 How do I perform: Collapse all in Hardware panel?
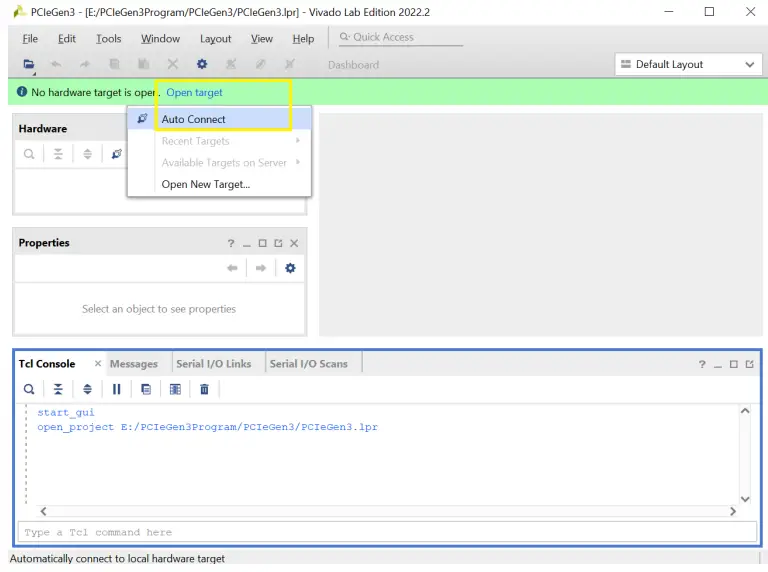pyautogui.click(x=58, y=154)
